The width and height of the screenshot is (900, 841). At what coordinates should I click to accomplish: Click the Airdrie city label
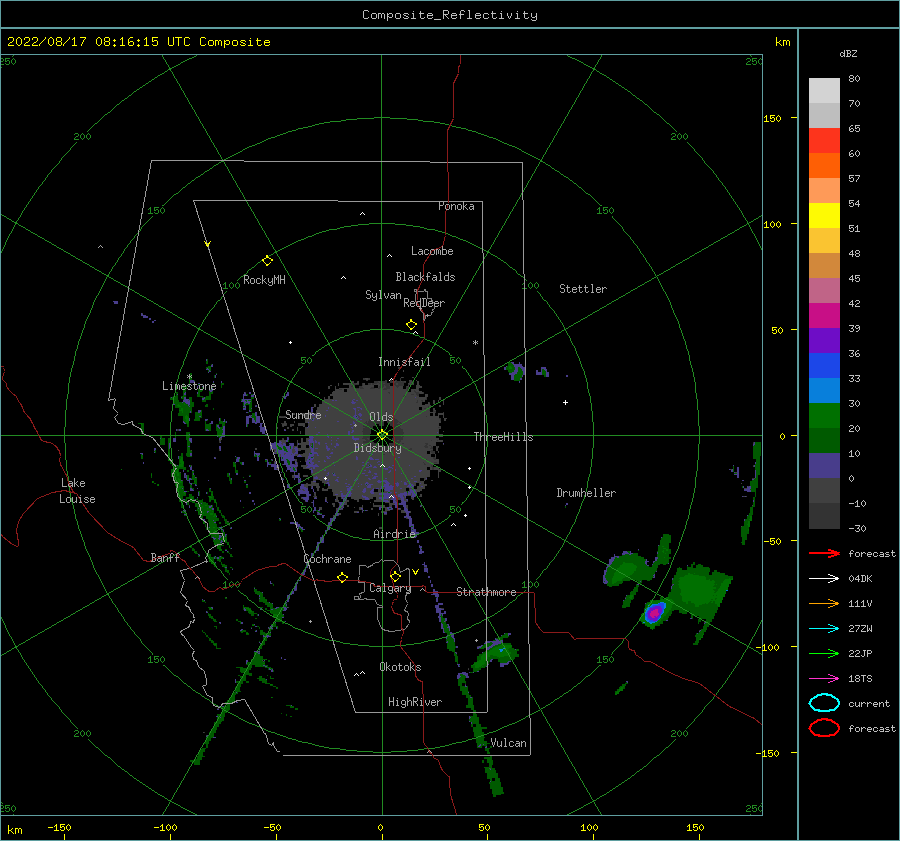point(394,534)
